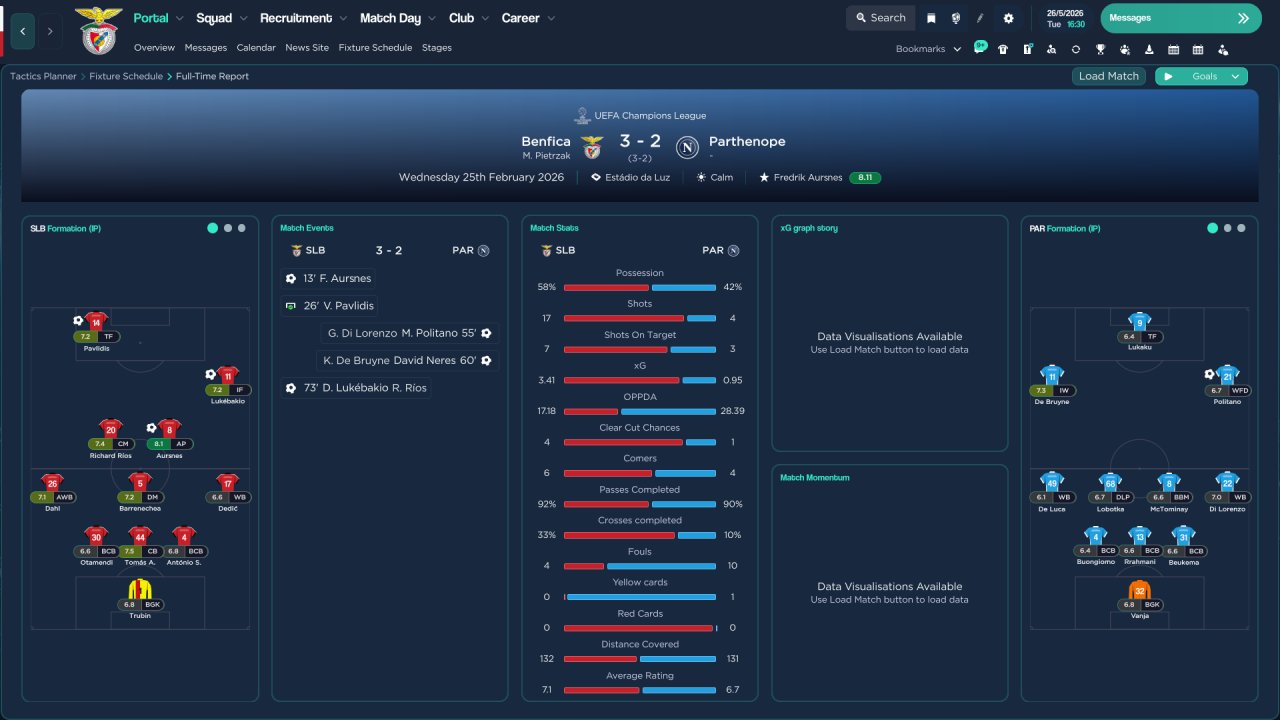The image size is (1280, 720).
Task: Click the xG graph story panel heading
Action: (809, 229)
